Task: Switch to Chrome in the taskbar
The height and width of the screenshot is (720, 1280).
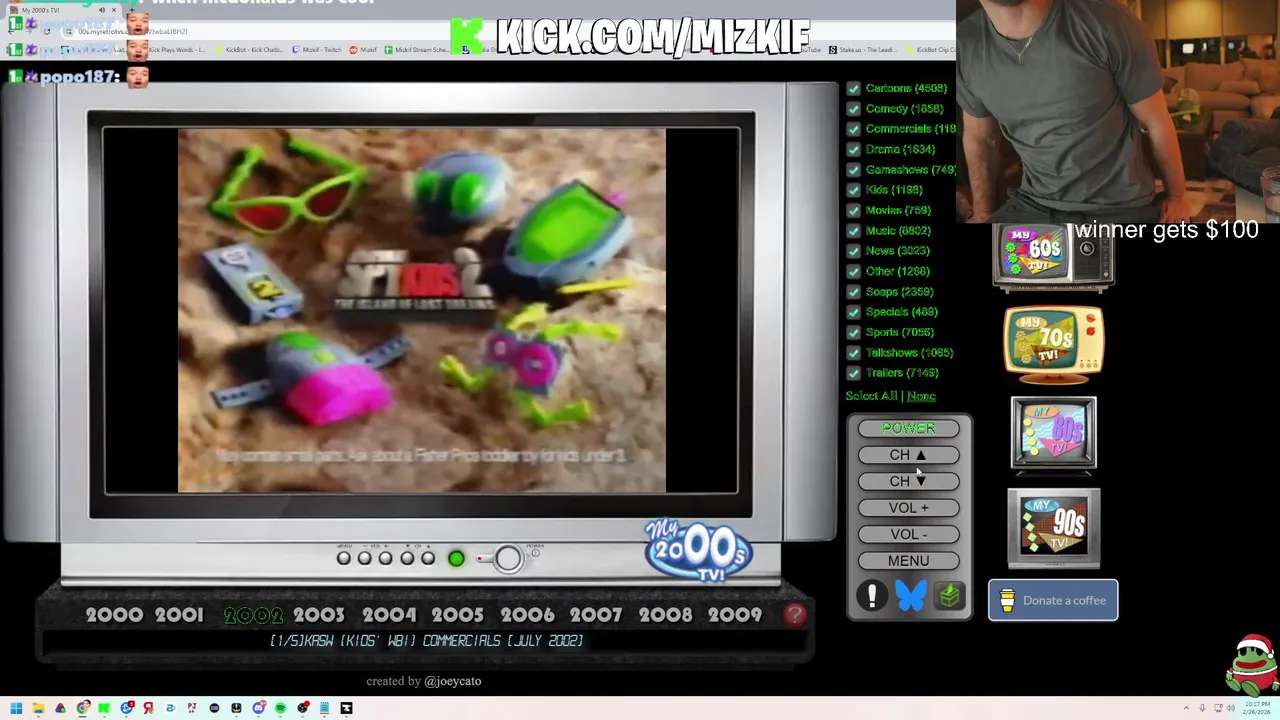Action: click(82, 708)
